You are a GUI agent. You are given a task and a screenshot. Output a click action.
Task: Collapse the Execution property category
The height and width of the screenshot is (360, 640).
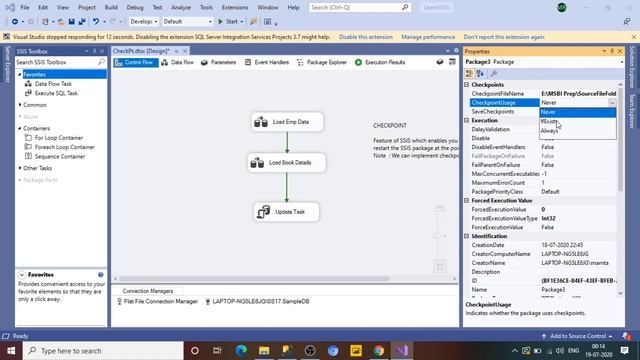[467, 120]
